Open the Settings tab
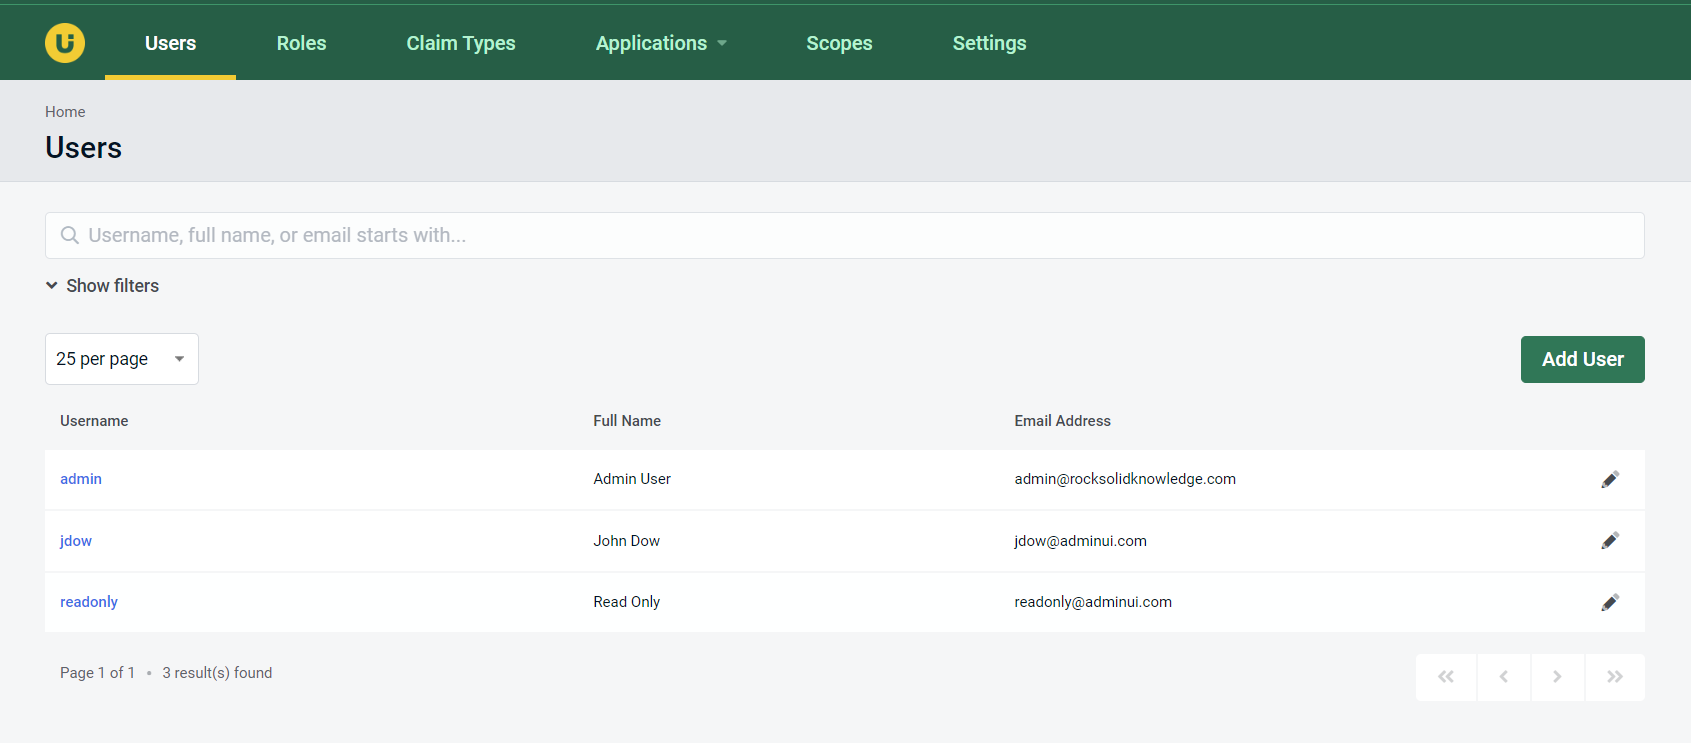 [x=989, y=43]
